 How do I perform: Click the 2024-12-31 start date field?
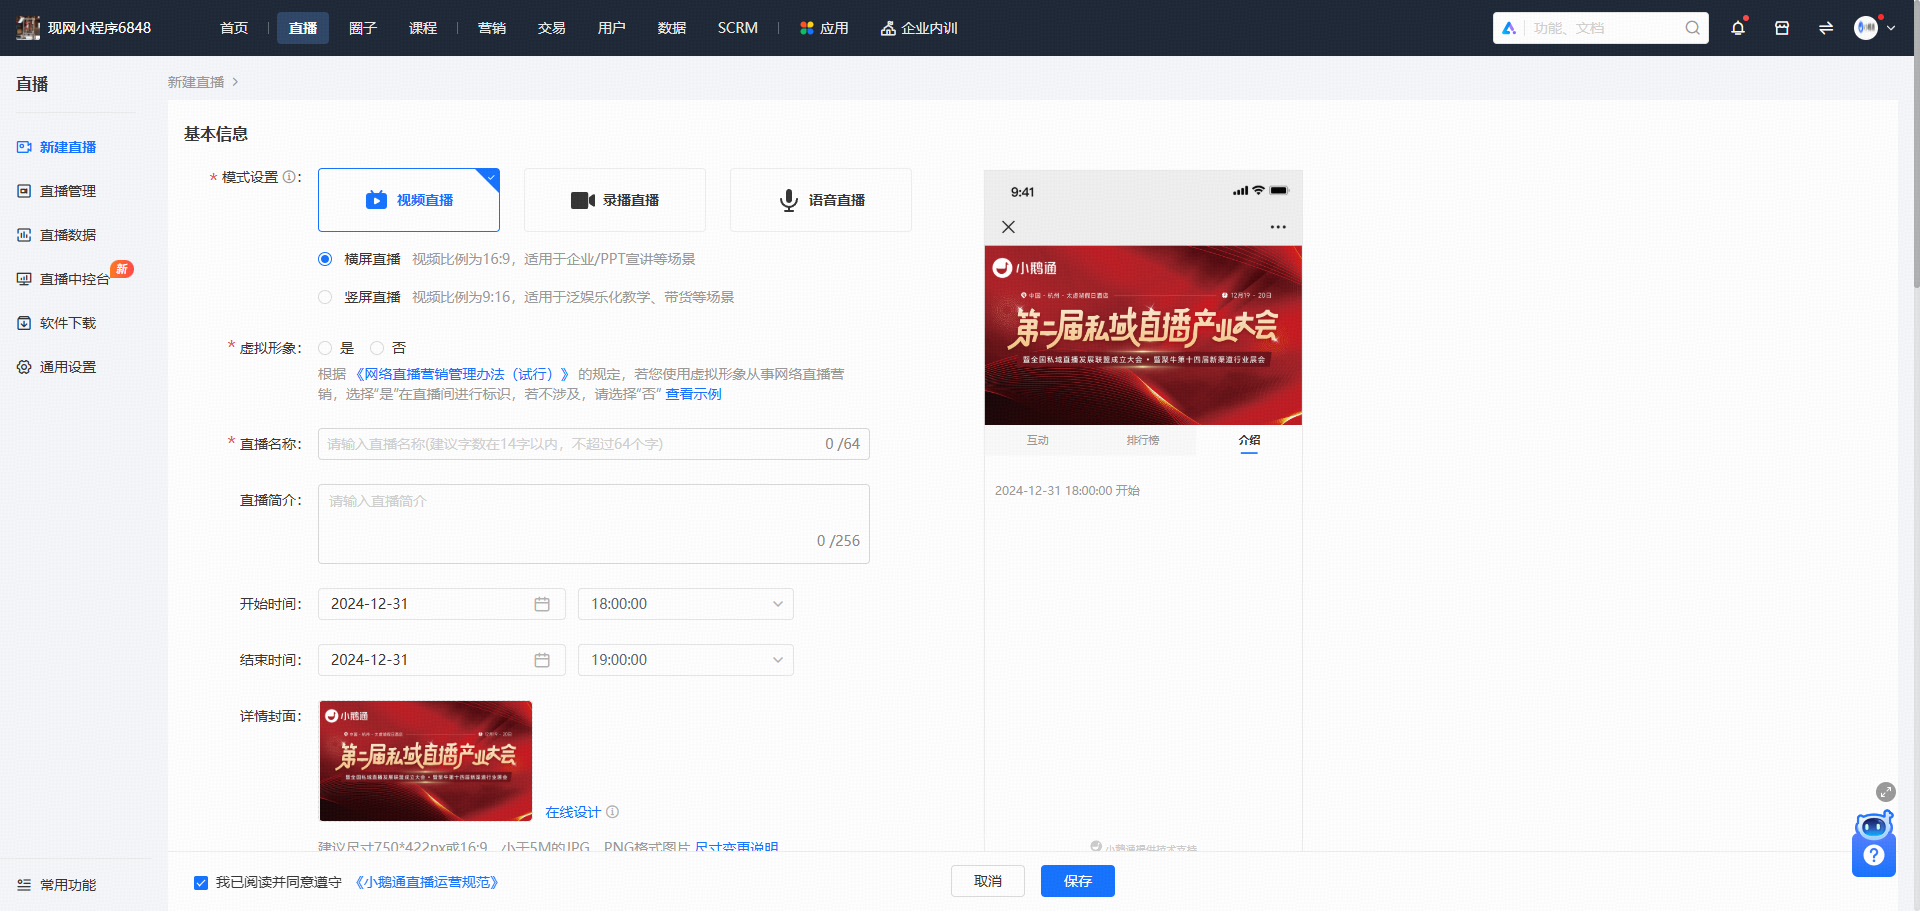coord(442,604)
